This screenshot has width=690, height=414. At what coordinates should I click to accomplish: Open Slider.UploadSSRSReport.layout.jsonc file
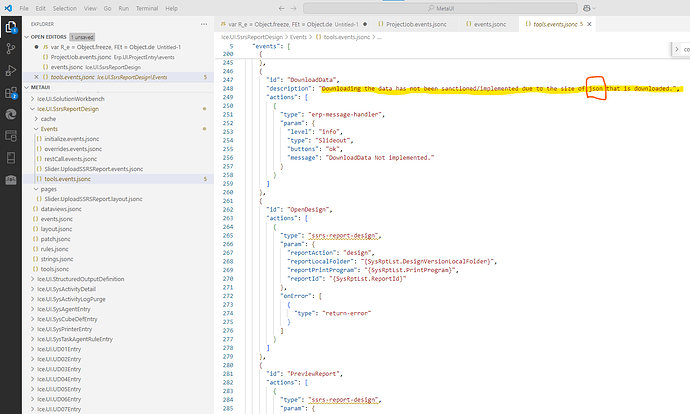point(93,199)
